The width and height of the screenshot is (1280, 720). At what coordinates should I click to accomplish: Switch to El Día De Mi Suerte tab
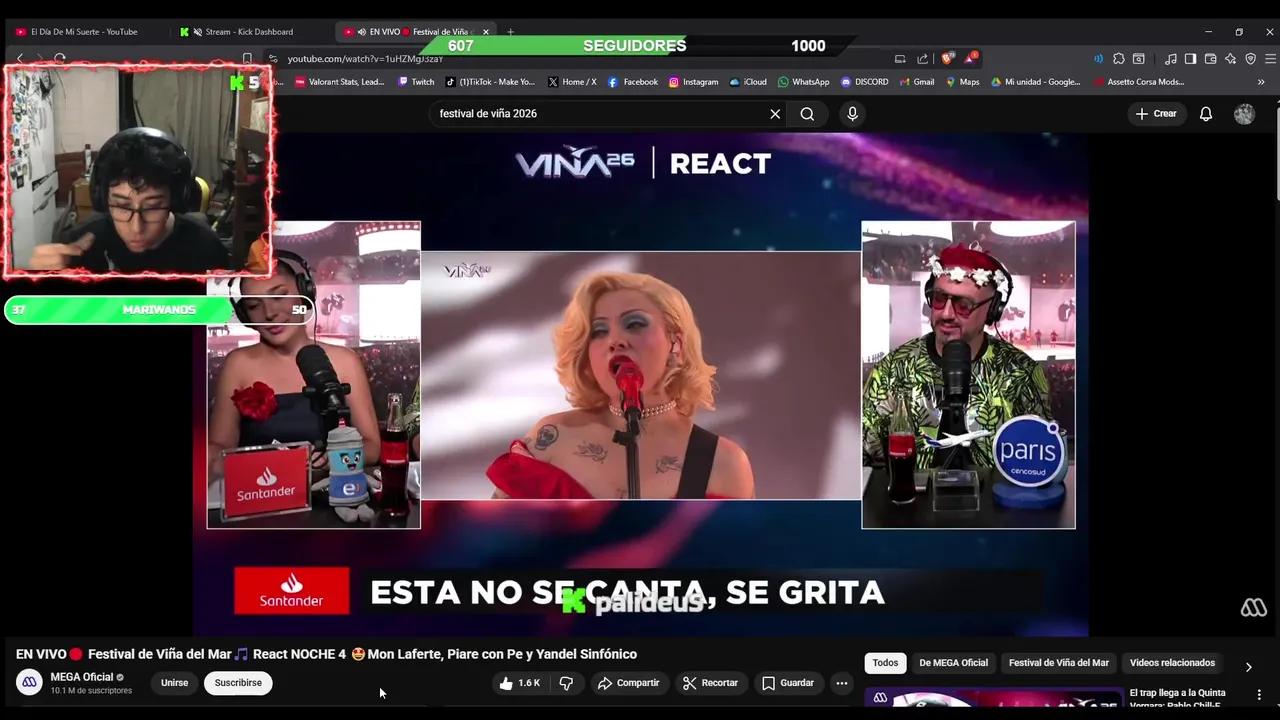click(84, 32)
